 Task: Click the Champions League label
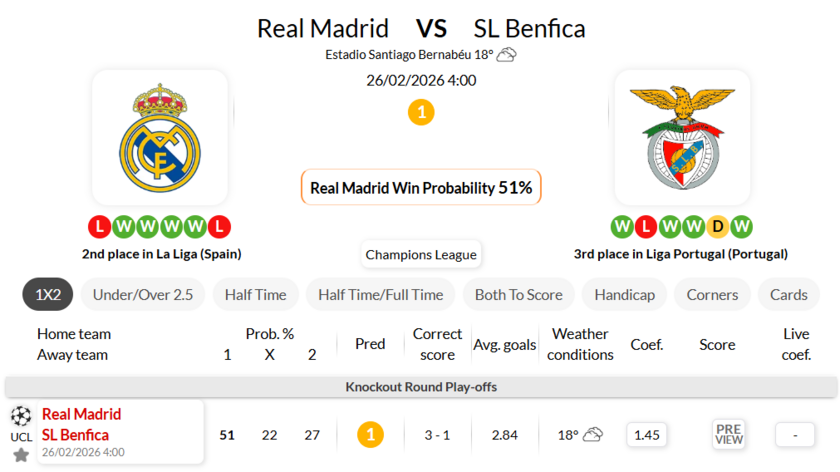pos(421,255)
